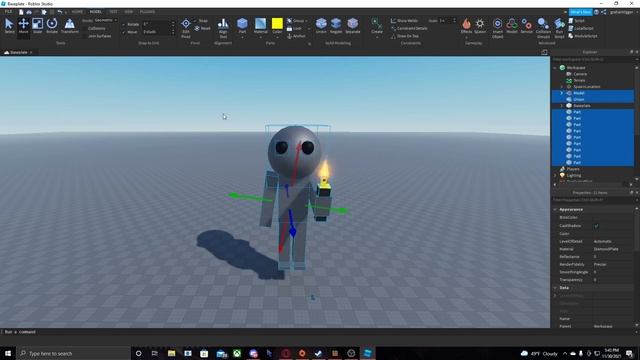
Task: Open the Material picker
Action: 260,26
